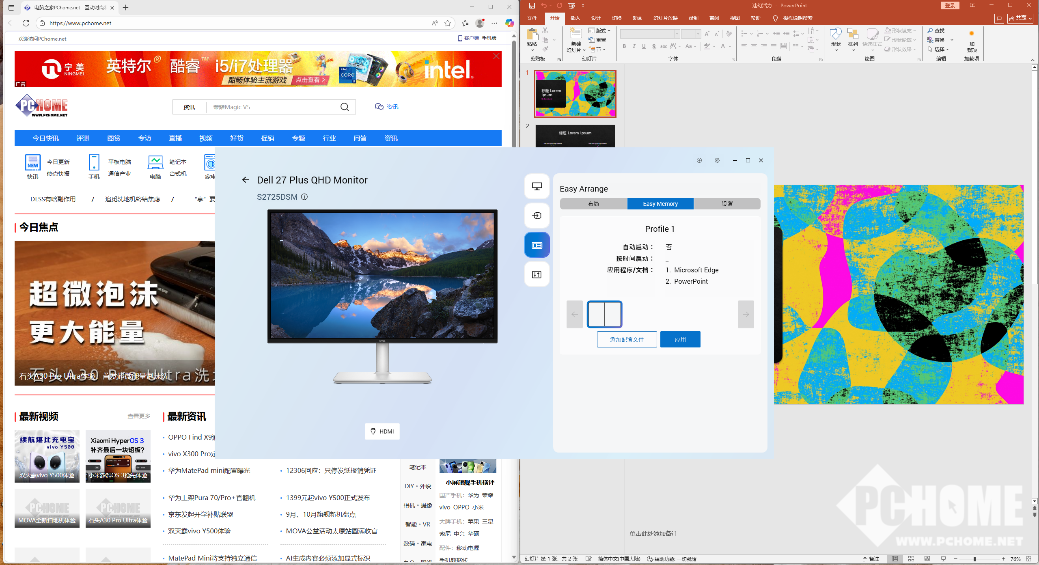Switch to third Easy Arrange tab
Image resolution: width=1039 pixels, height=565 pixels.
[x=727, y=204]
